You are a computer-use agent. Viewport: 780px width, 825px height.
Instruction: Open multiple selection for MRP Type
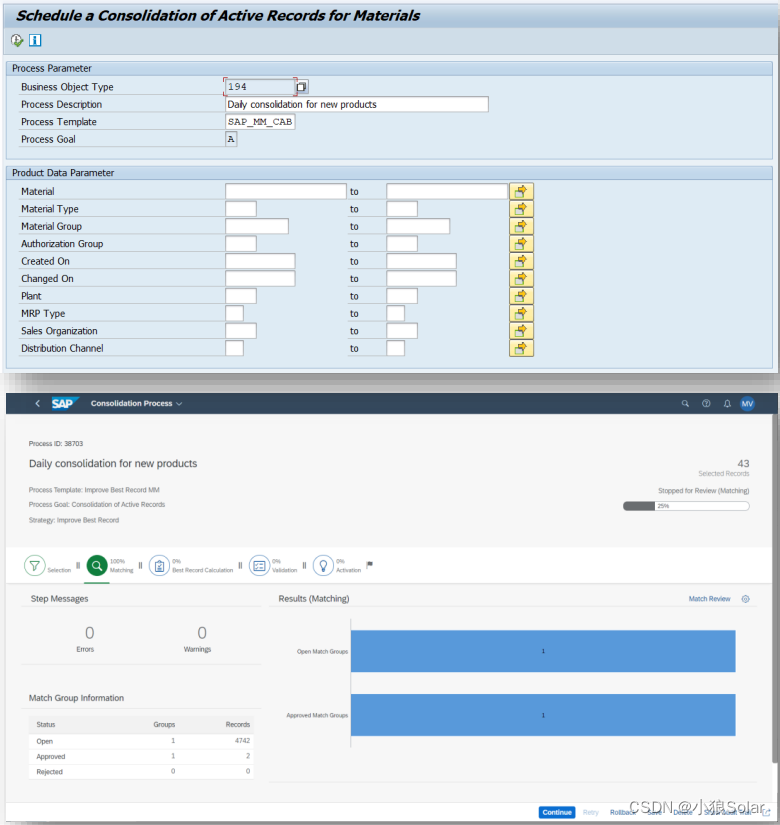click(x=521, y=313)
